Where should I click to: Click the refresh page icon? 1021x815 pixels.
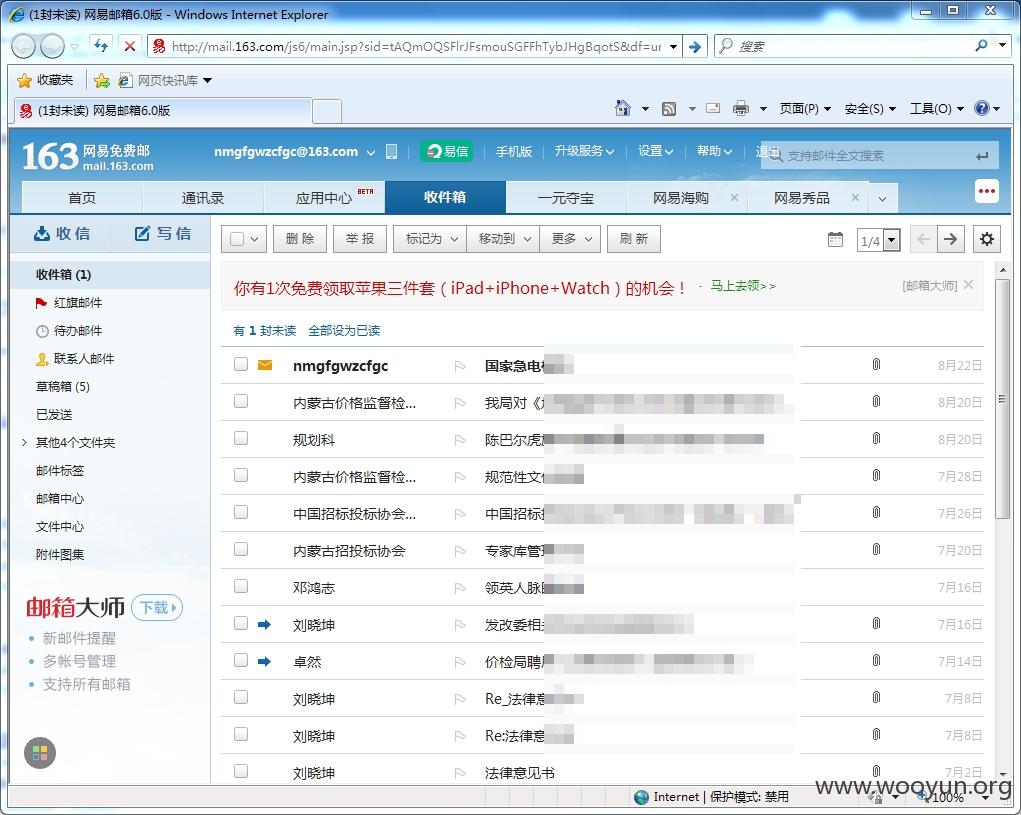pyautogui.click(x=101, y=46)
